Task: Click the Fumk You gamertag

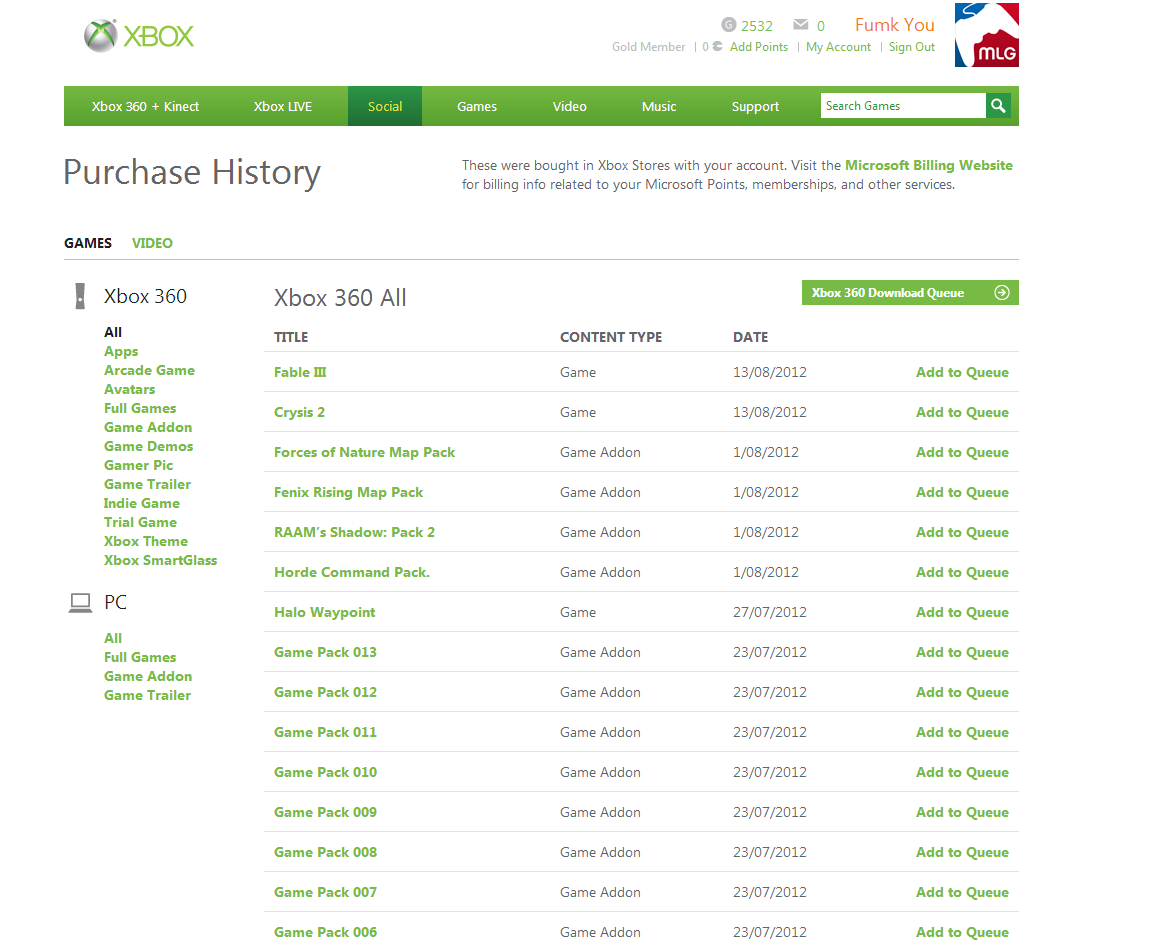Action: tap(895, 25)
